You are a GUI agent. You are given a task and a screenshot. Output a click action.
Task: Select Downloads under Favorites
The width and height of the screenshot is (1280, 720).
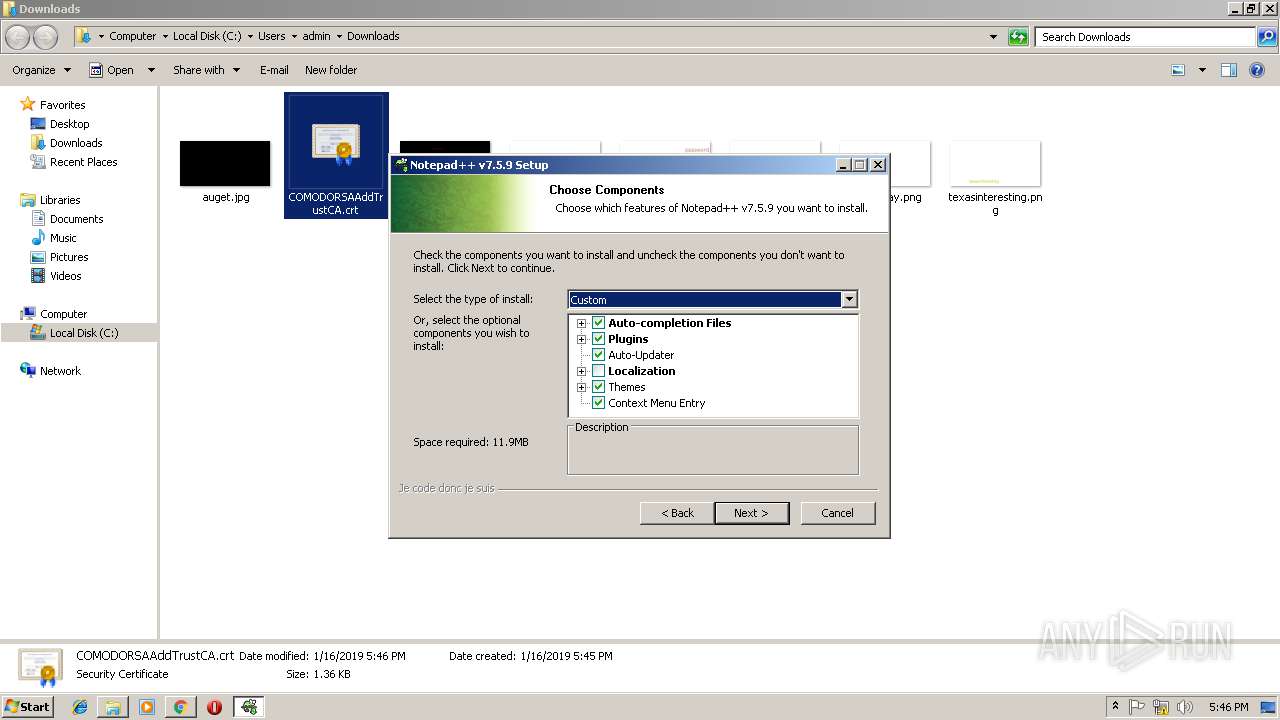76,143
